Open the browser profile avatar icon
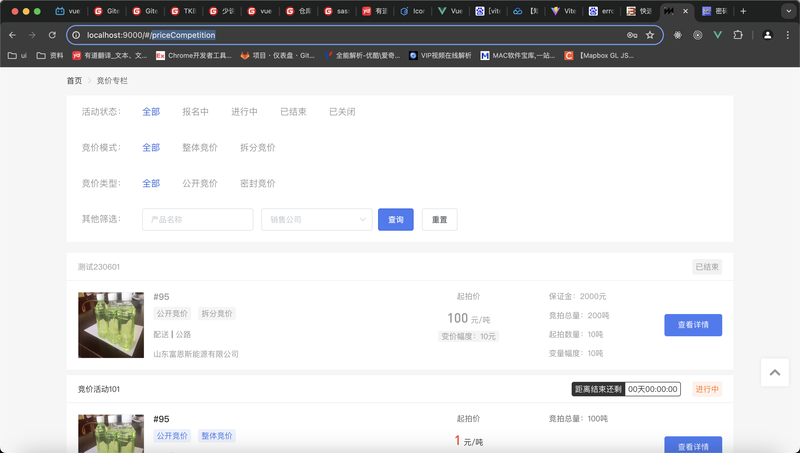Viewport: 800px width, 453px height. click(767, 35)
